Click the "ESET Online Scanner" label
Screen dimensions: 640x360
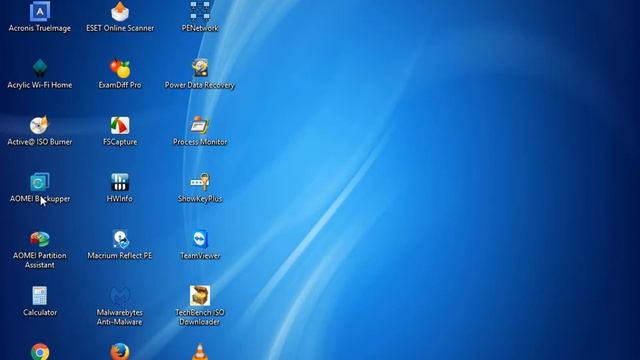(120, 28)
